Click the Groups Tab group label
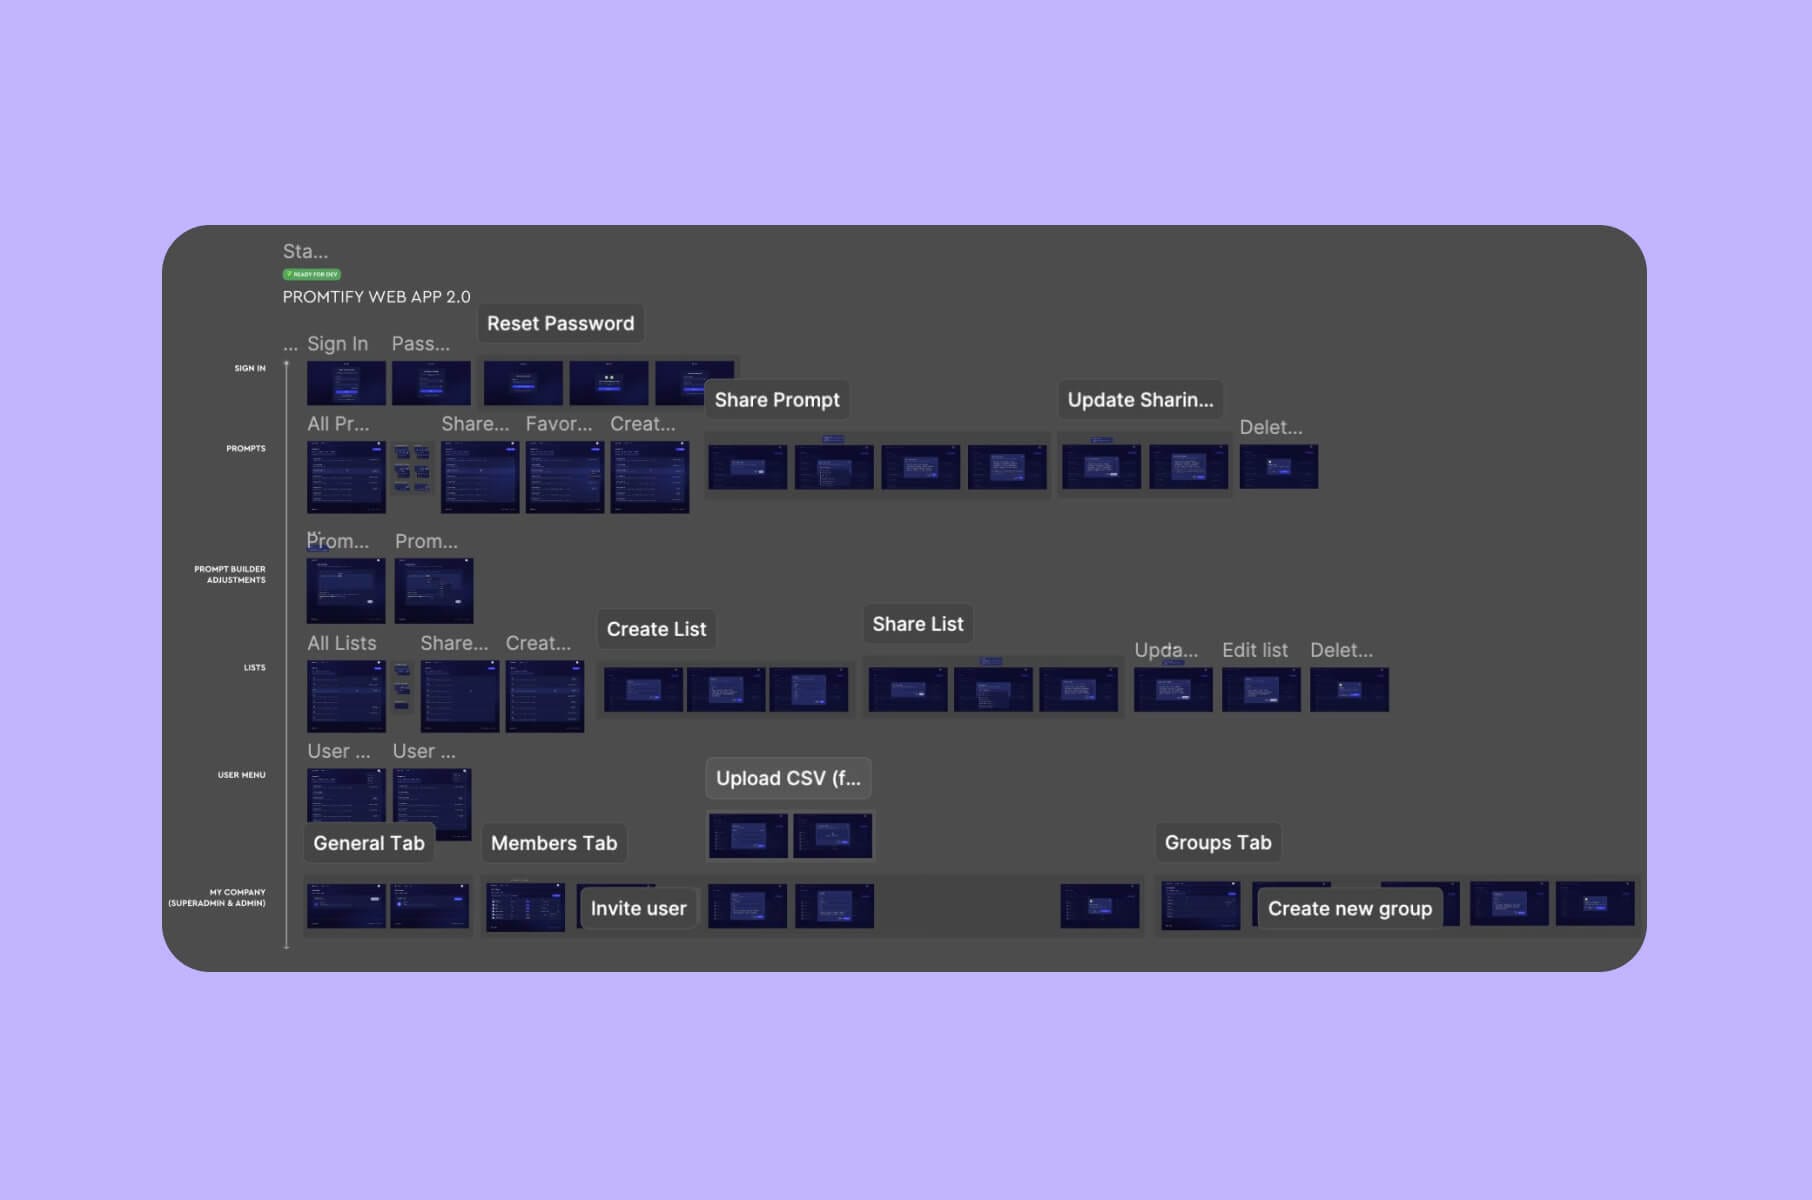Screen dimensions: 1812x1200 click(1218, 842)
